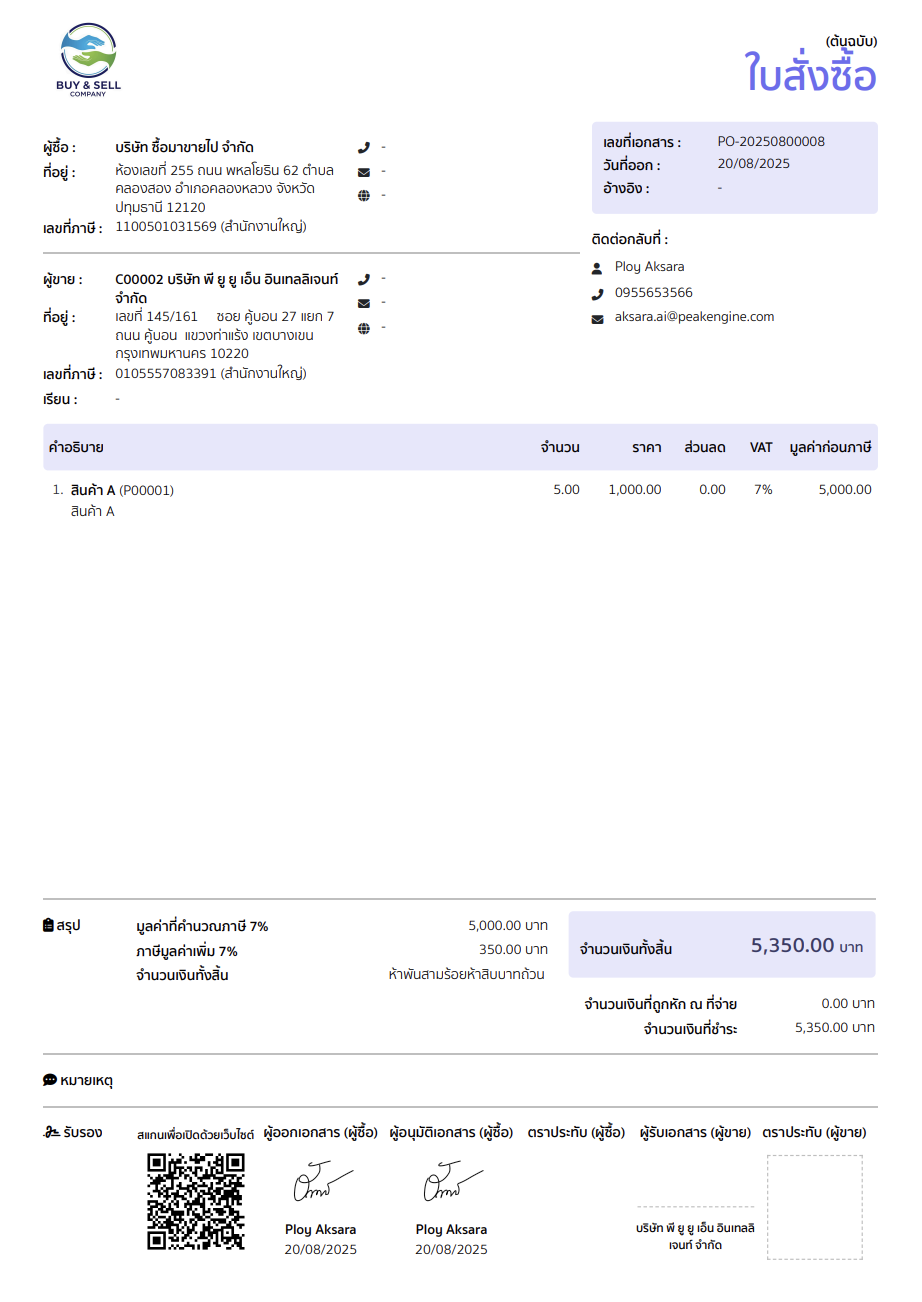
Task: Click the seller's phone icon
Action: (x=364, y=279)
